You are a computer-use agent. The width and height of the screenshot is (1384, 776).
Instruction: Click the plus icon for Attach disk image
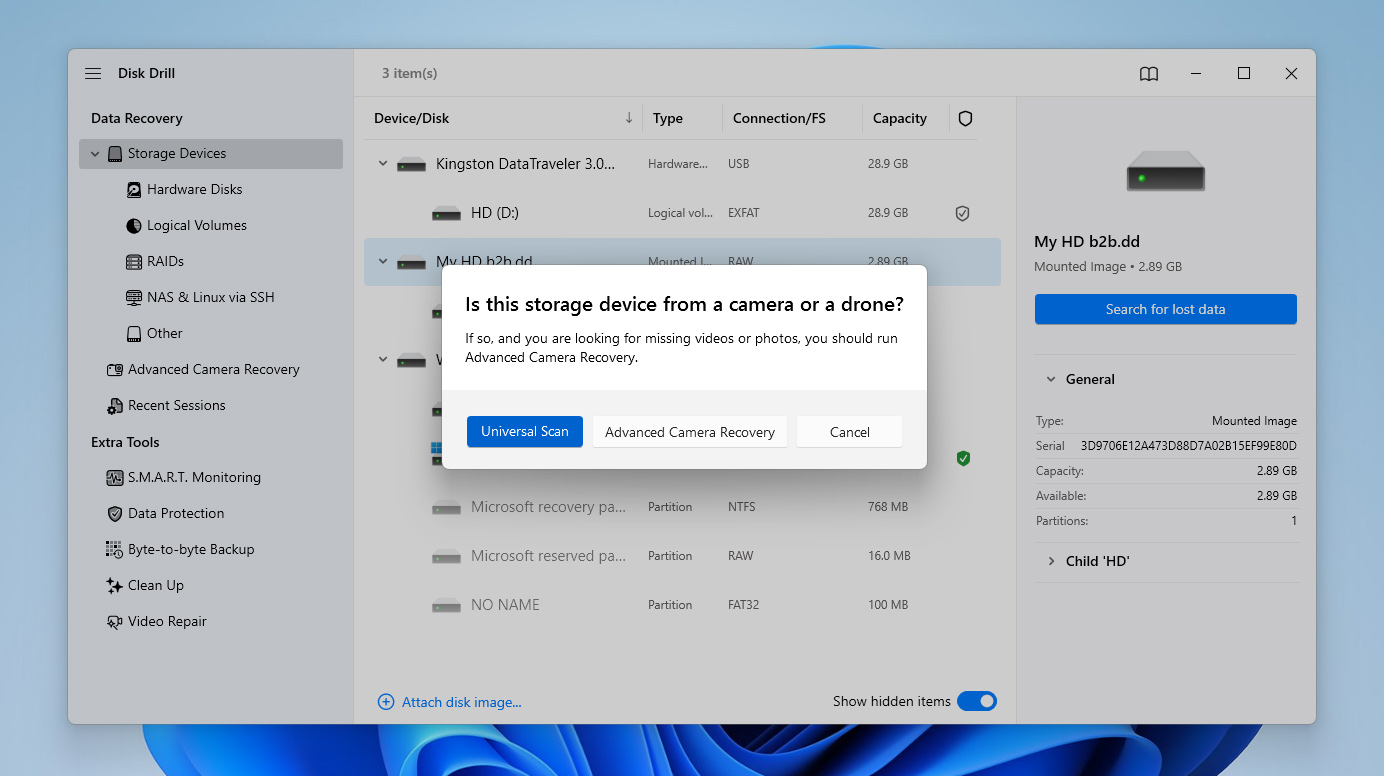[386, 702]
